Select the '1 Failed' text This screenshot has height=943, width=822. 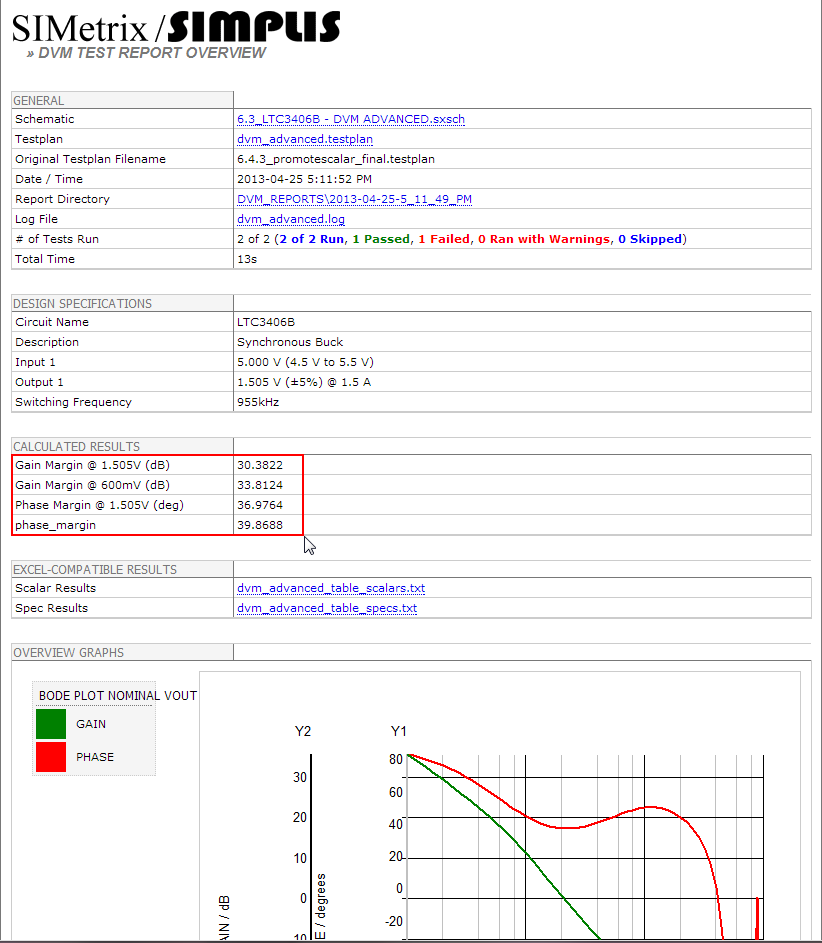[444, 239]
